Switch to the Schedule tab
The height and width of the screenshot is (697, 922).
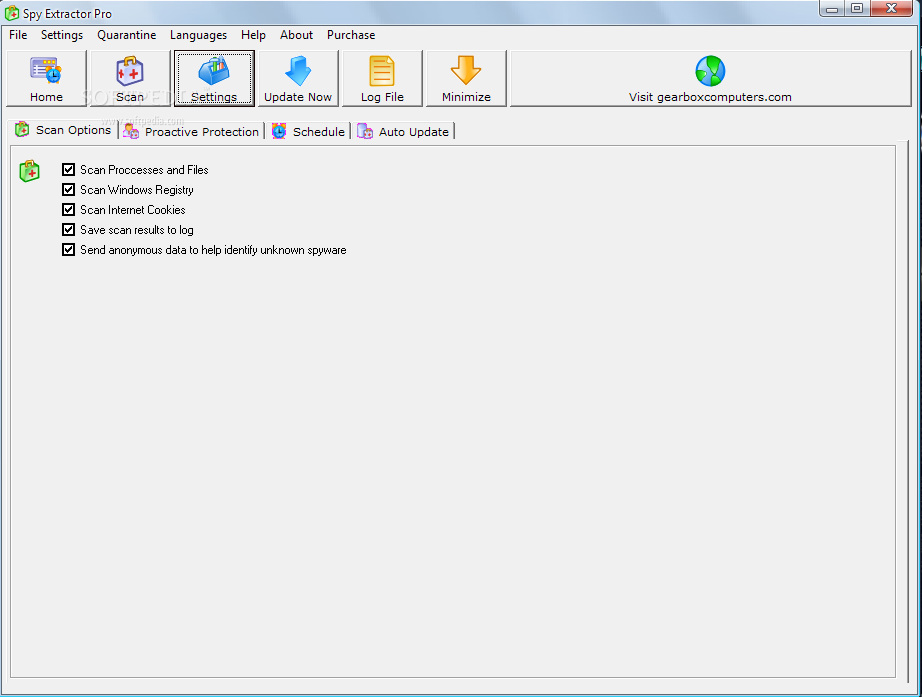(308, 132)
